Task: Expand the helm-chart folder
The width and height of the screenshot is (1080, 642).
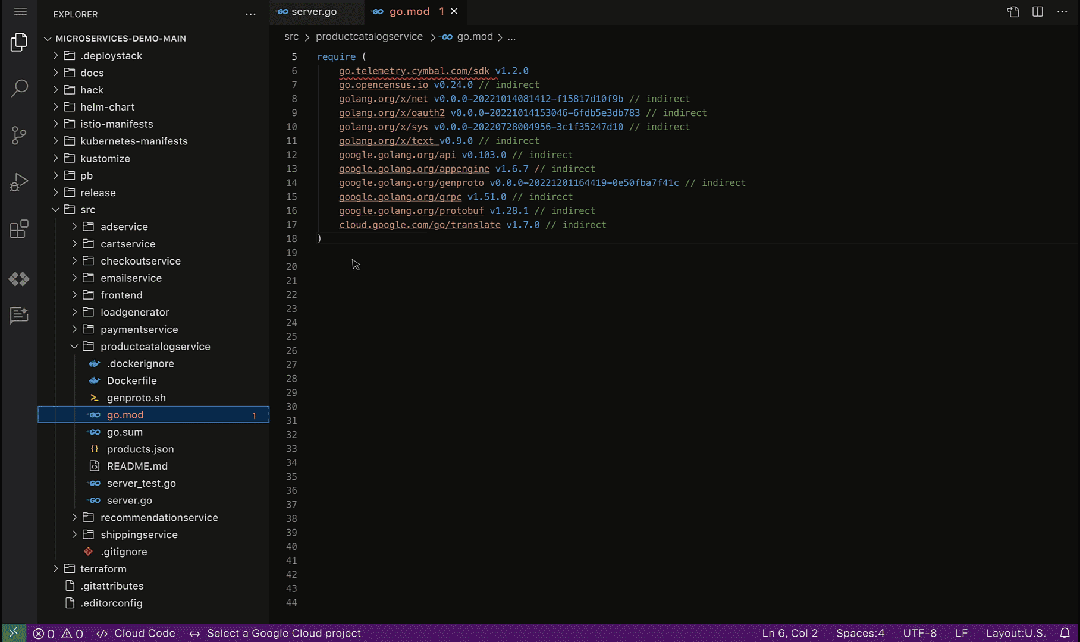Action: [x=107, y=107]
